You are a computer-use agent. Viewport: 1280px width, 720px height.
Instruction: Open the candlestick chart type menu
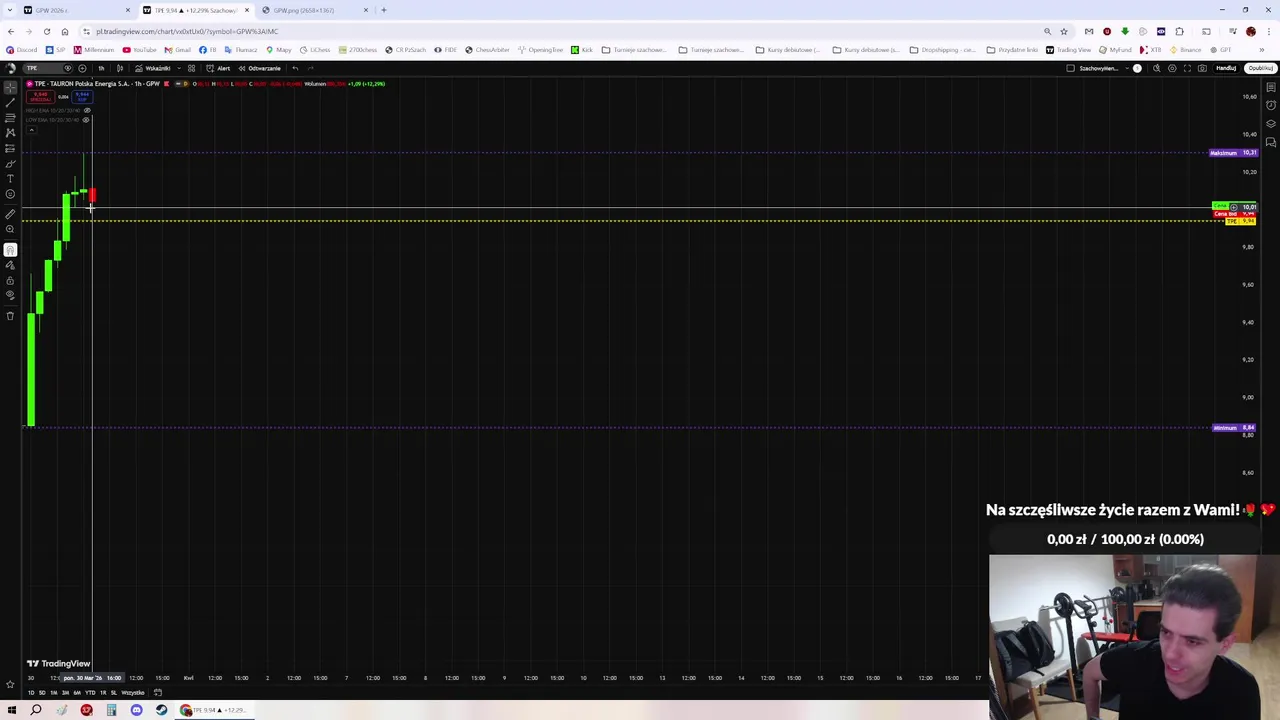pyautogui.click(x=120, y=68)
